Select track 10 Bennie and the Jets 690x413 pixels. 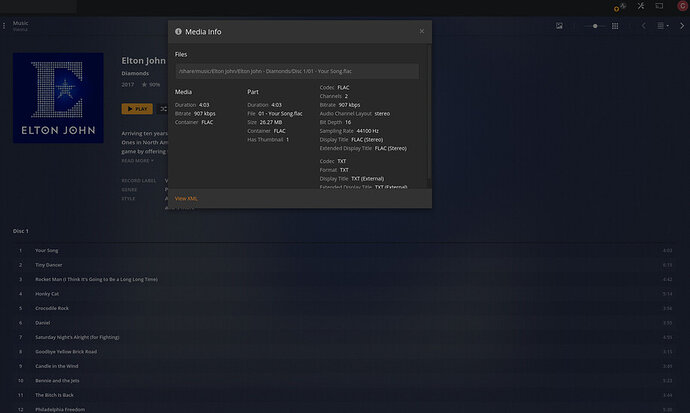coord(342,380)
